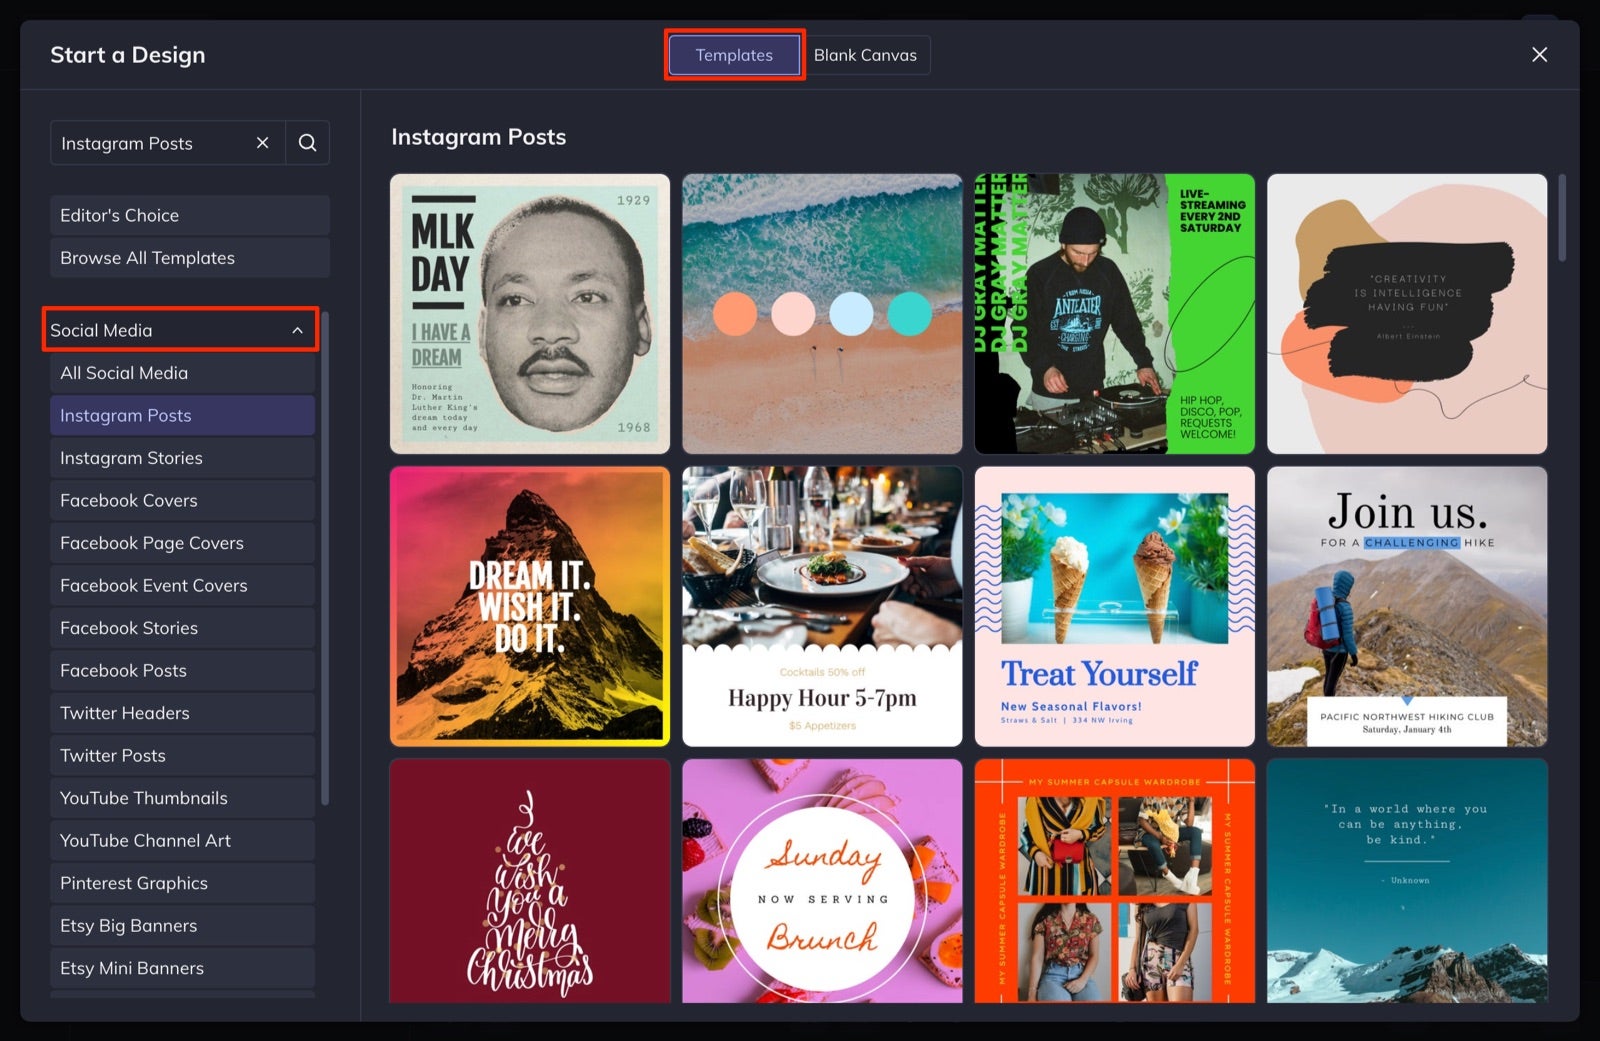Screen dimensions: 1600x1041
Task: Click the search magnifier icon
Action: pos(307,142)
